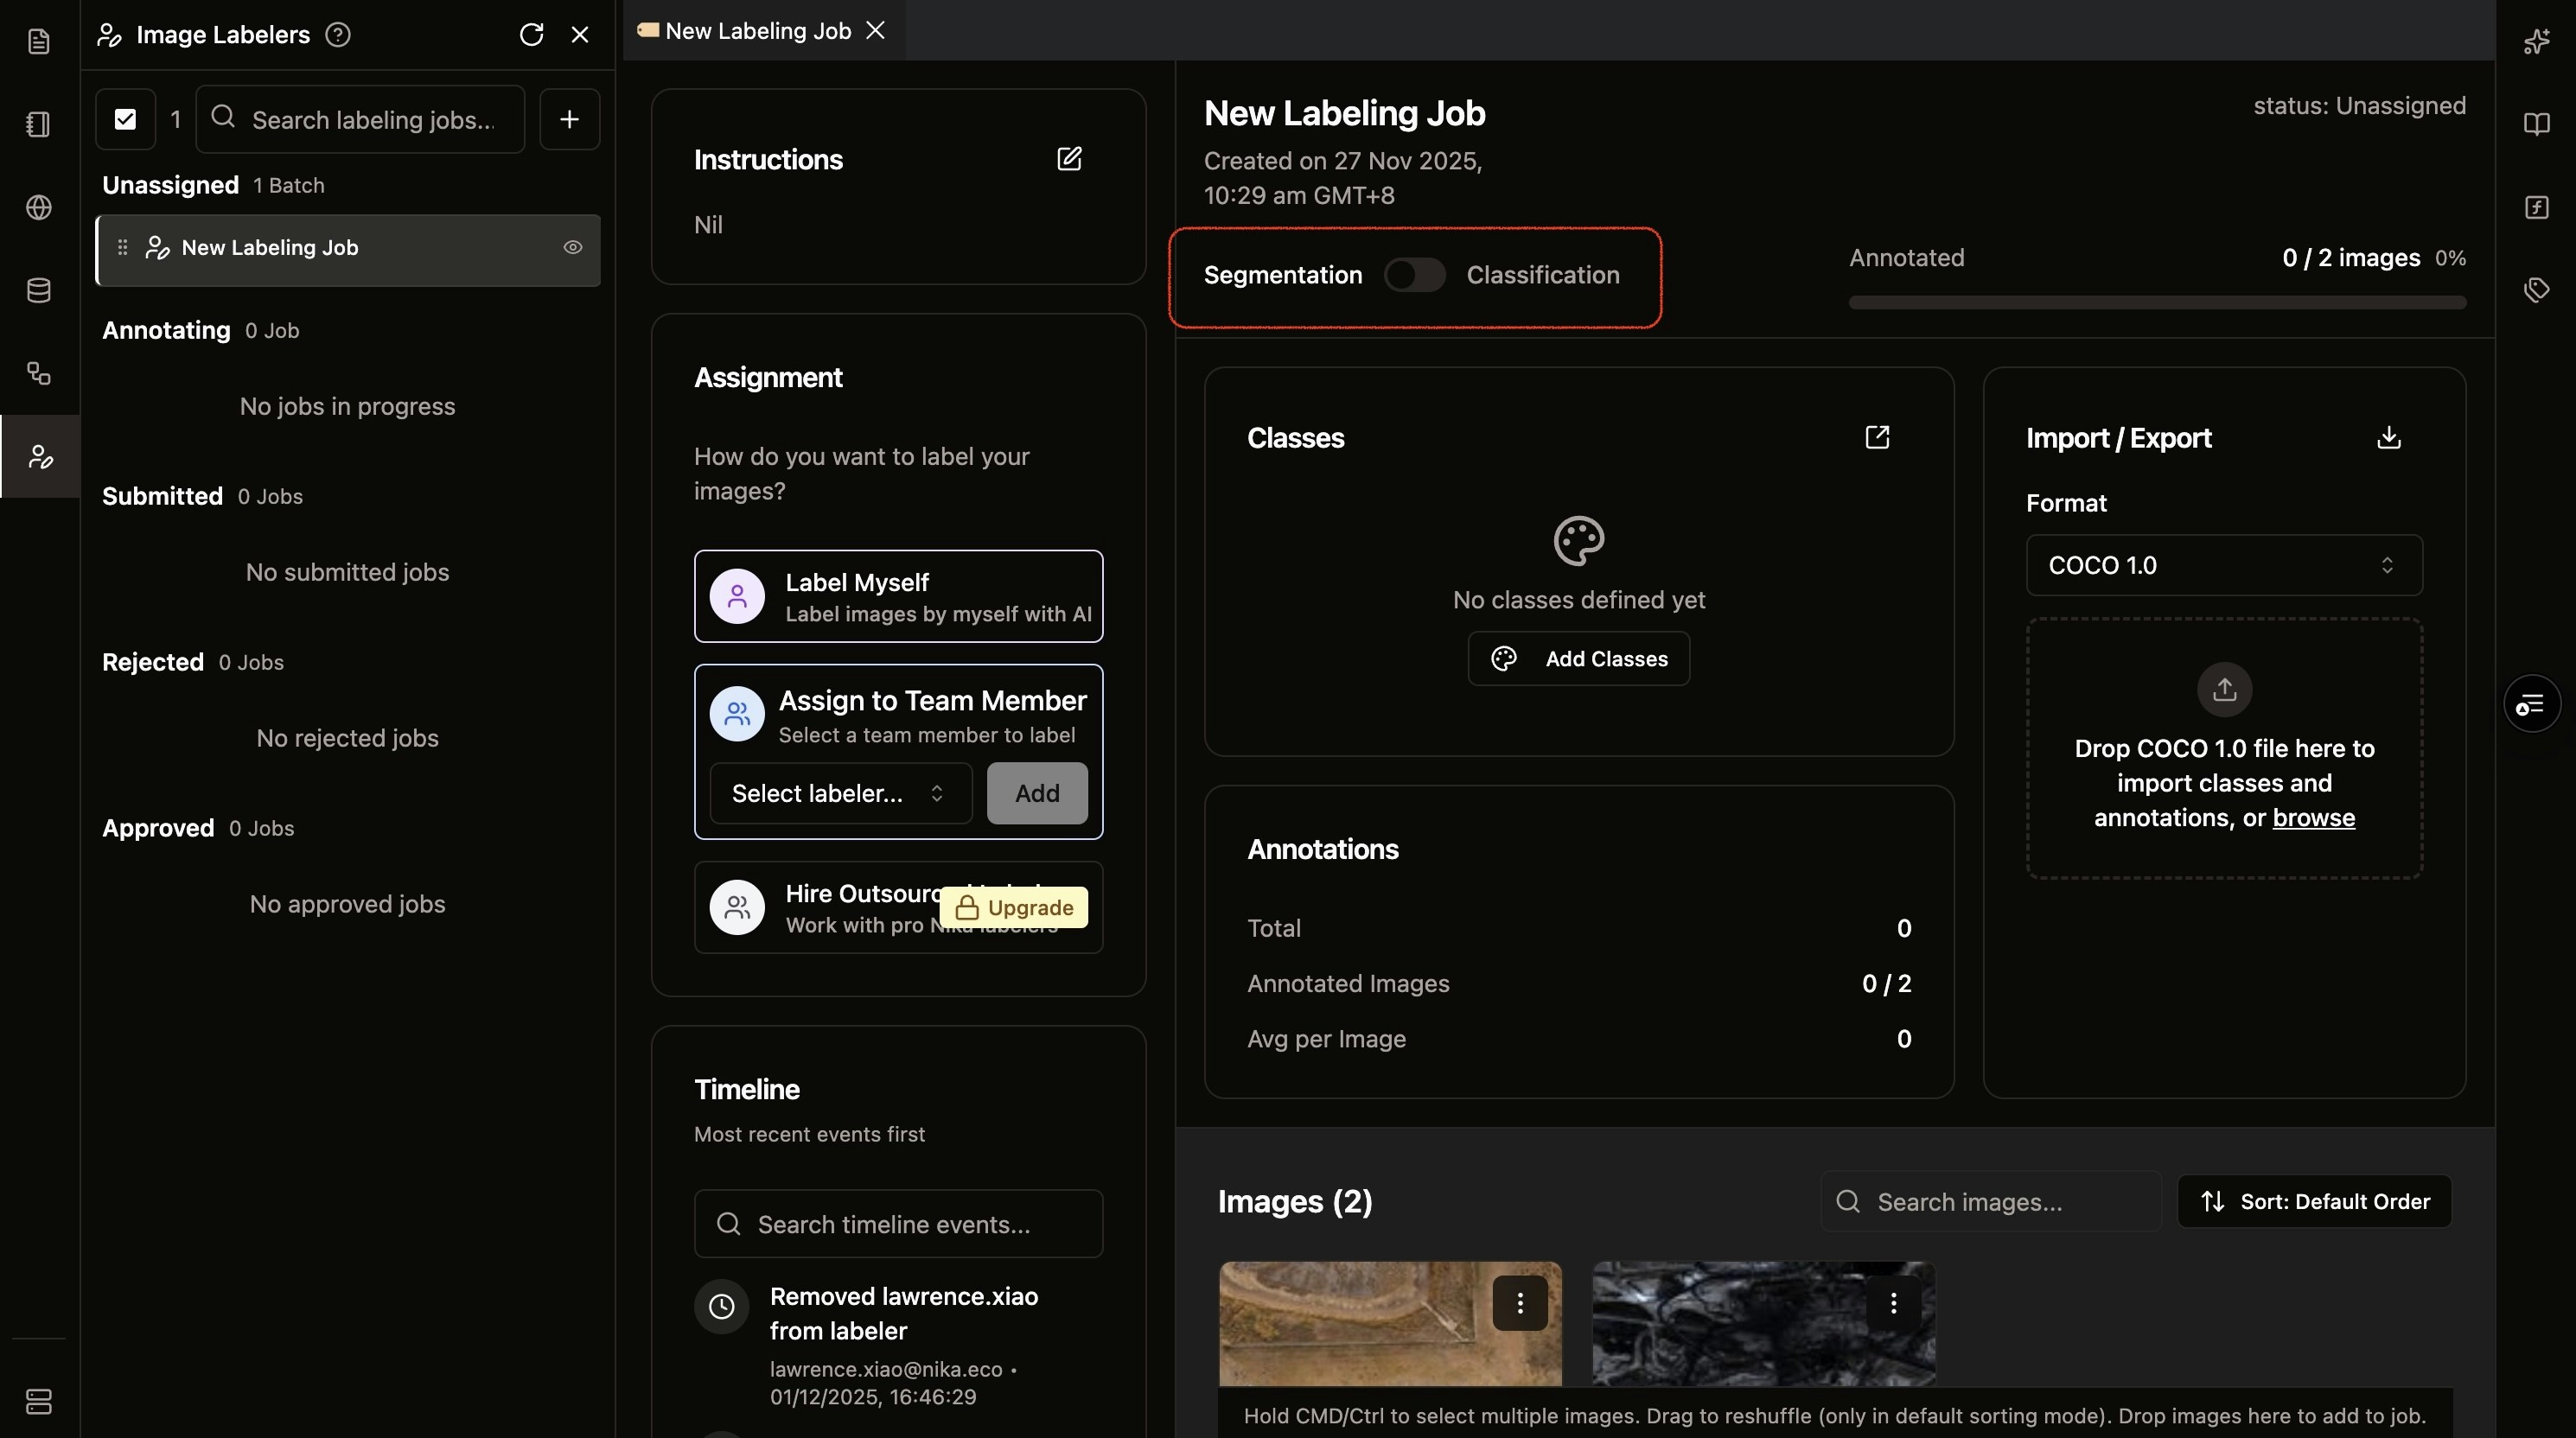Uncheck the select-all jobs checkbox
The image size is (2576, 1438).
coord(125,119)
